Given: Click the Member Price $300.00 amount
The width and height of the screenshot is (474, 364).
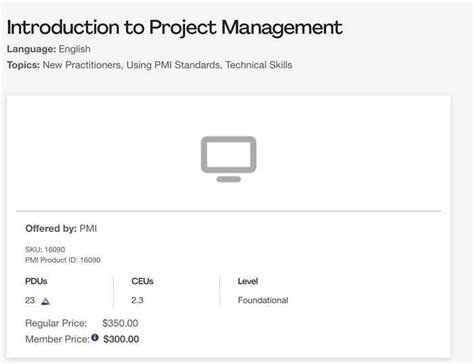Looking at the screenshot, I should point(121,339).
